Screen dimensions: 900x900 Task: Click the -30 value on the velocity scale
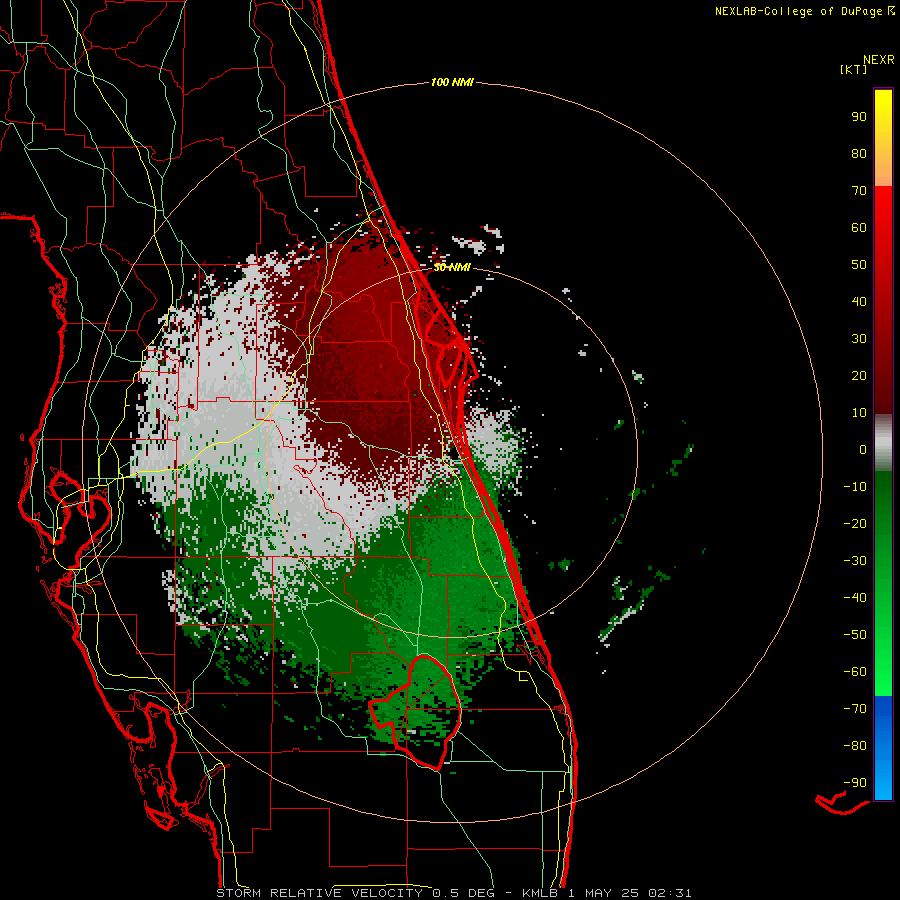(x=855, y=561)
